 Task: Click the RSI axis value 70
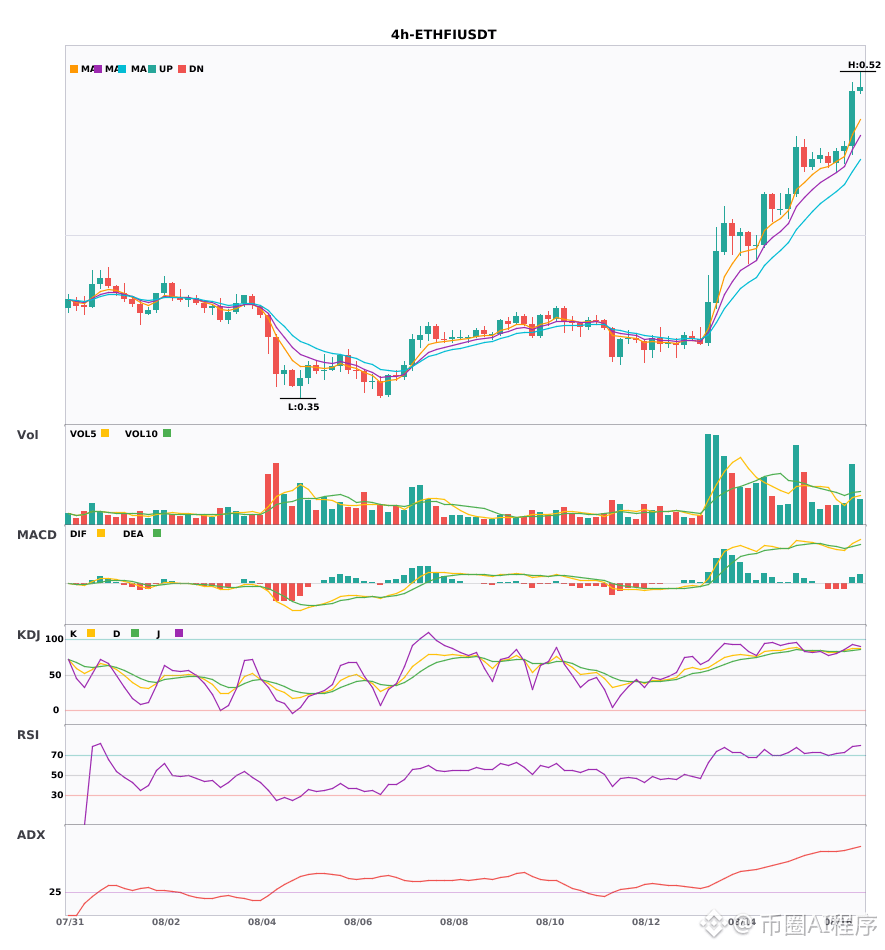click(57, 755)
